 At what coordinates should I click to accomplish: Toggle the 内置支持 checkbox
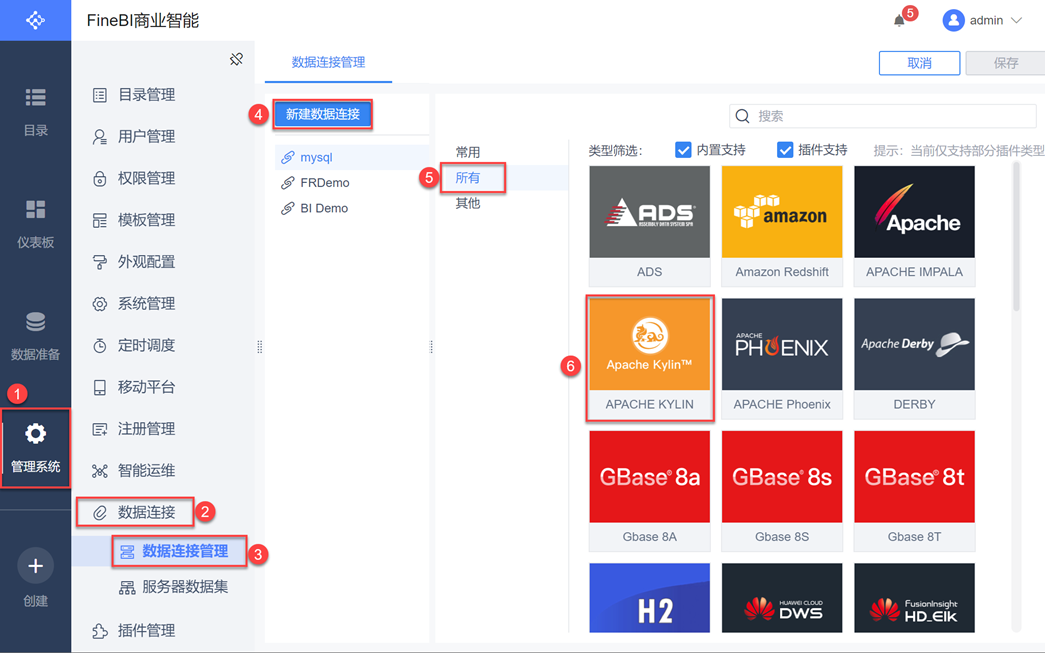pos(683,150)
